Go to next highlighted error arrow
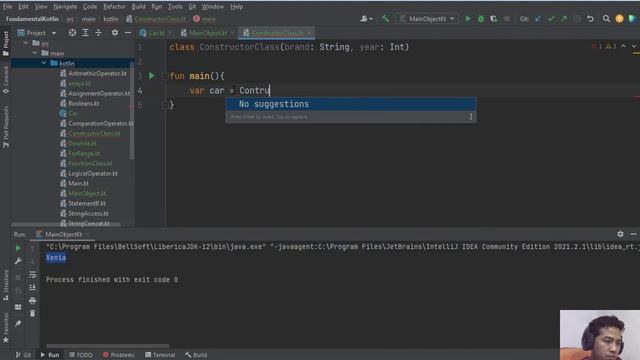 coord(633,47)
